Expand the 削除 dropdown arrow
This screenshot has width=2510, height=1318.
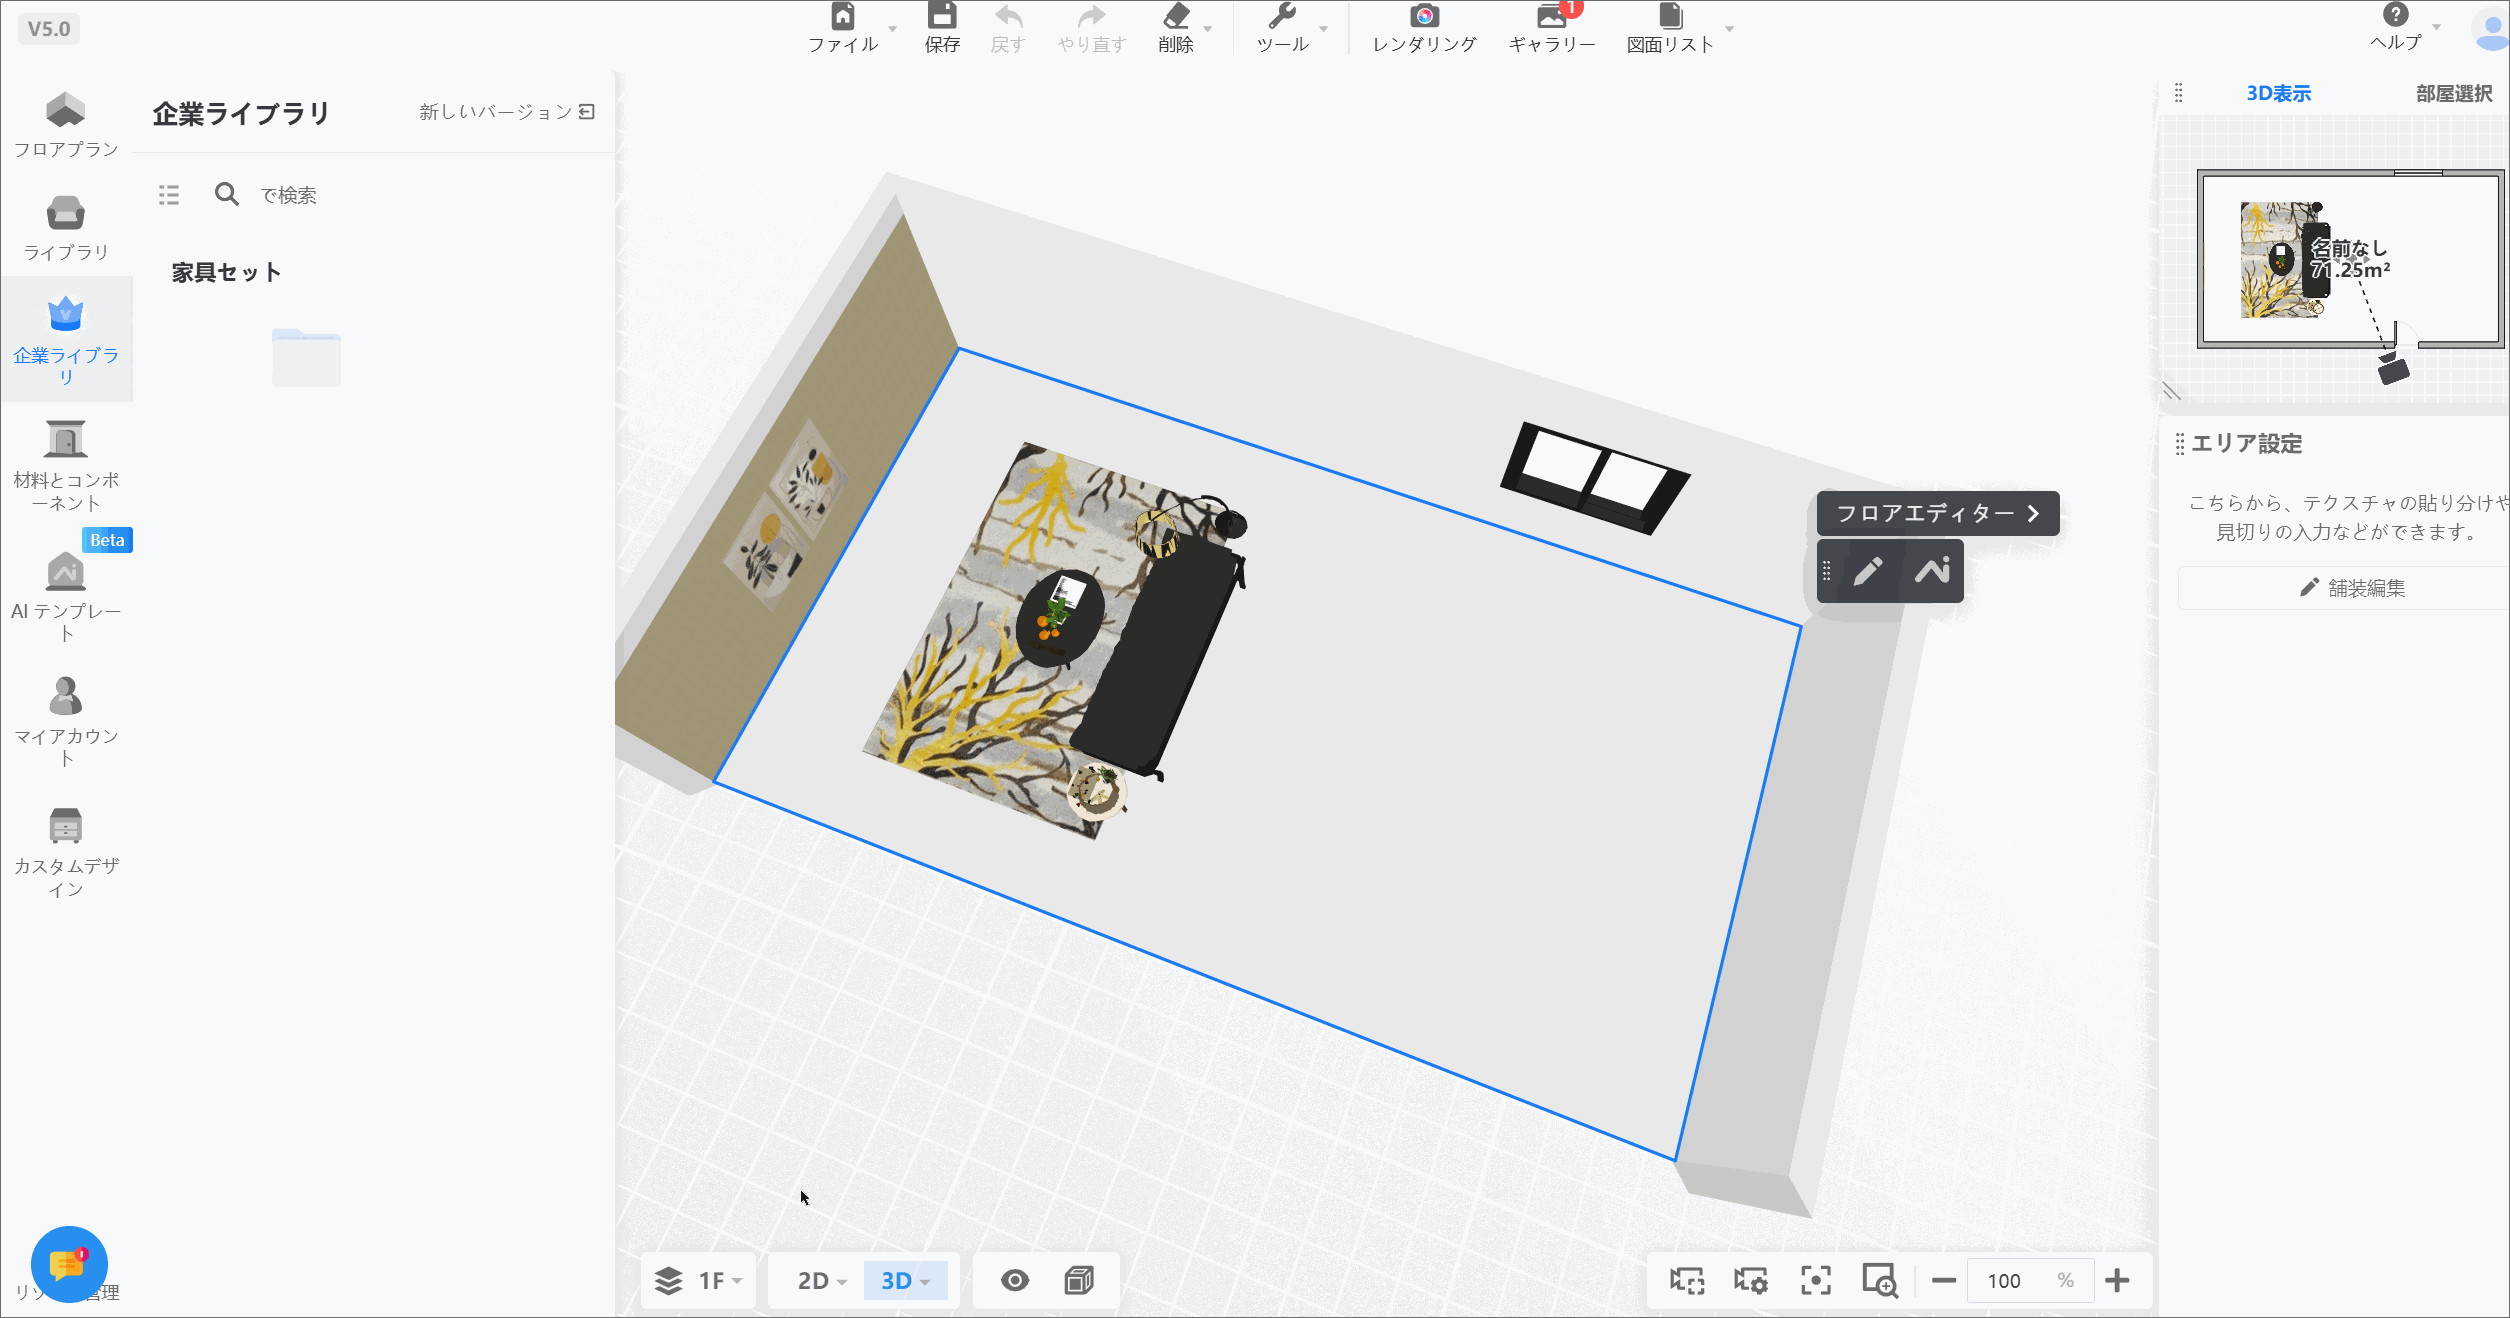(1207, 29)
